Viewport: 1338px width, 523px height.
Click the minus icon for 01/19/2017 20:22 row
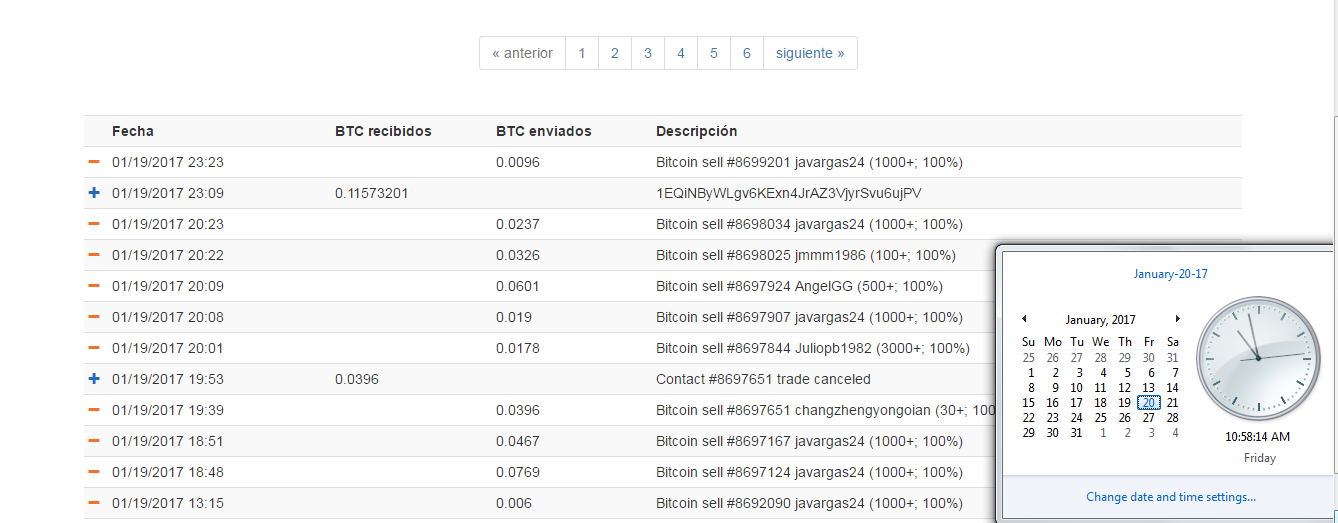click(95, 255)
